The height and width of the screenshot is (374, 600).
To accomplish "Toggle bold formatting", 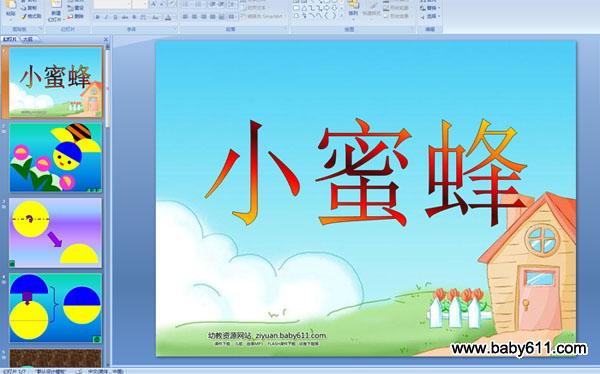I will coord(98,17).
